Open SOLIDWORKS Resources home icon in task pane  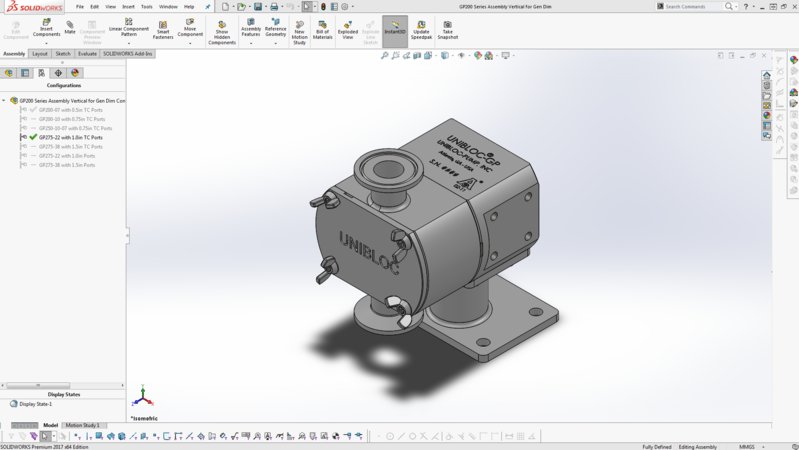(x=766, y=75)
